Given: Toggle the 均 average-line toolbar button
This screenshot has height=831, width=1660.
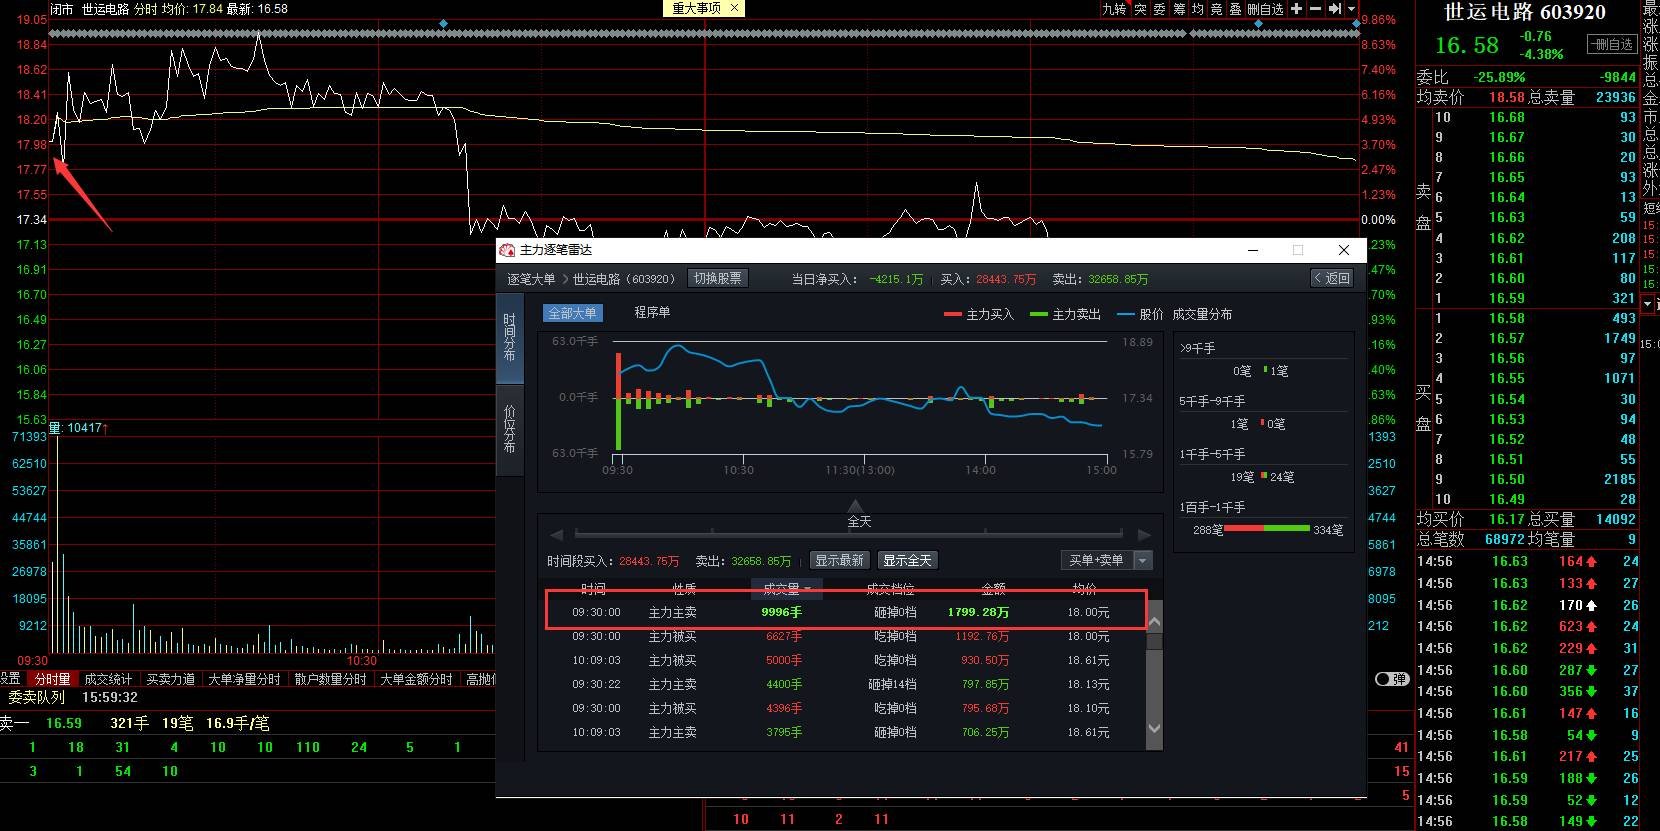Looking at the screenshot, I should pyautogui.click(x=1198, y=8).
